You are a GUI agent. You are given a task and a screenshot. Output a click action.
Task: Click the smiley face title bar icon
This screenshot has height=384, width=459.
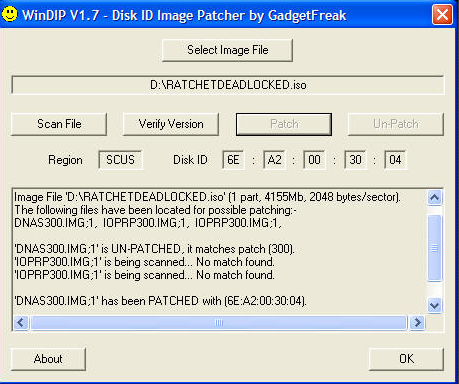click(10, 15)
